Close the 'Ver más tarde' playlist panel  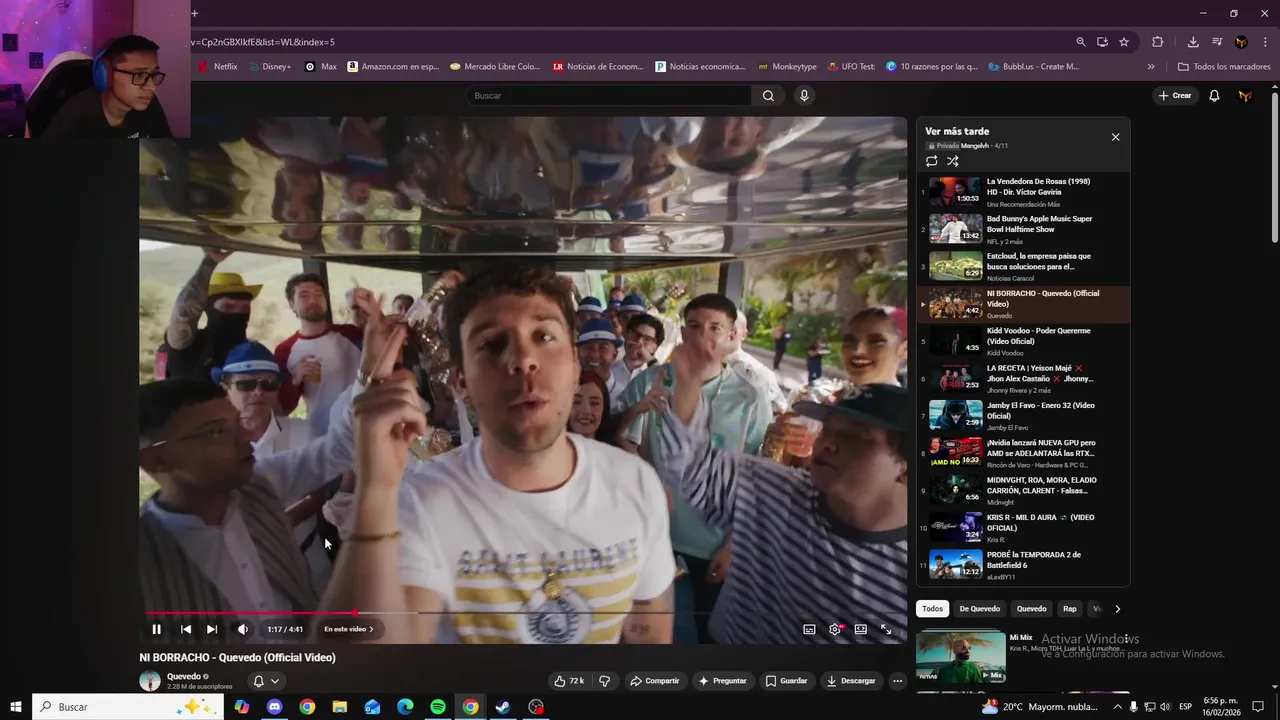coord(1116,137)
